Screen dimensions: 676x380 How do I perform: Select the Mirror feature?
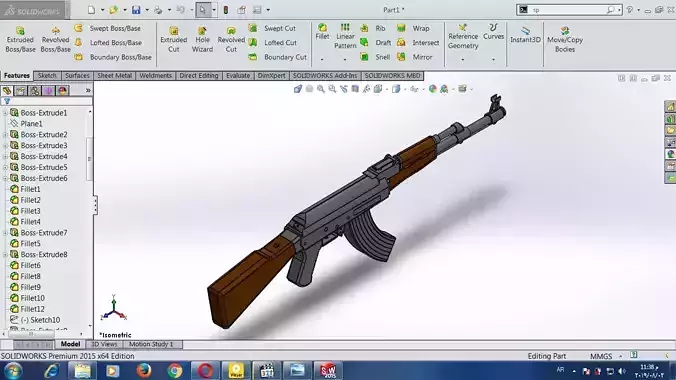click(414, 57)
